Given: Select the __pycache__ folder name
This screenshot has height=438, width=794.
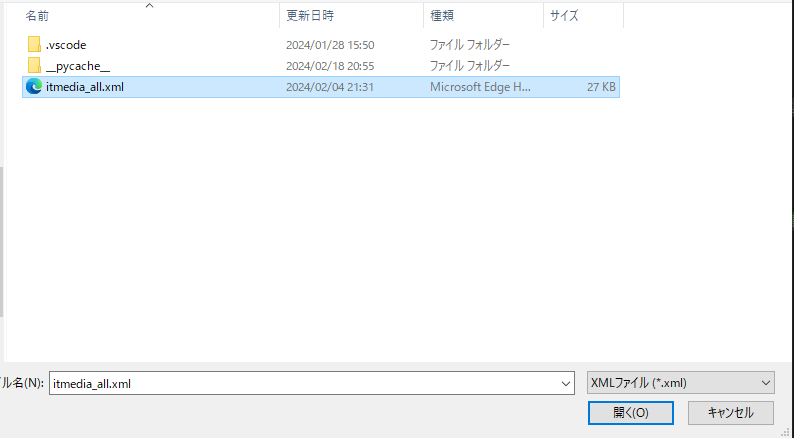Looking at the screenshot, I should click(78, 66).
